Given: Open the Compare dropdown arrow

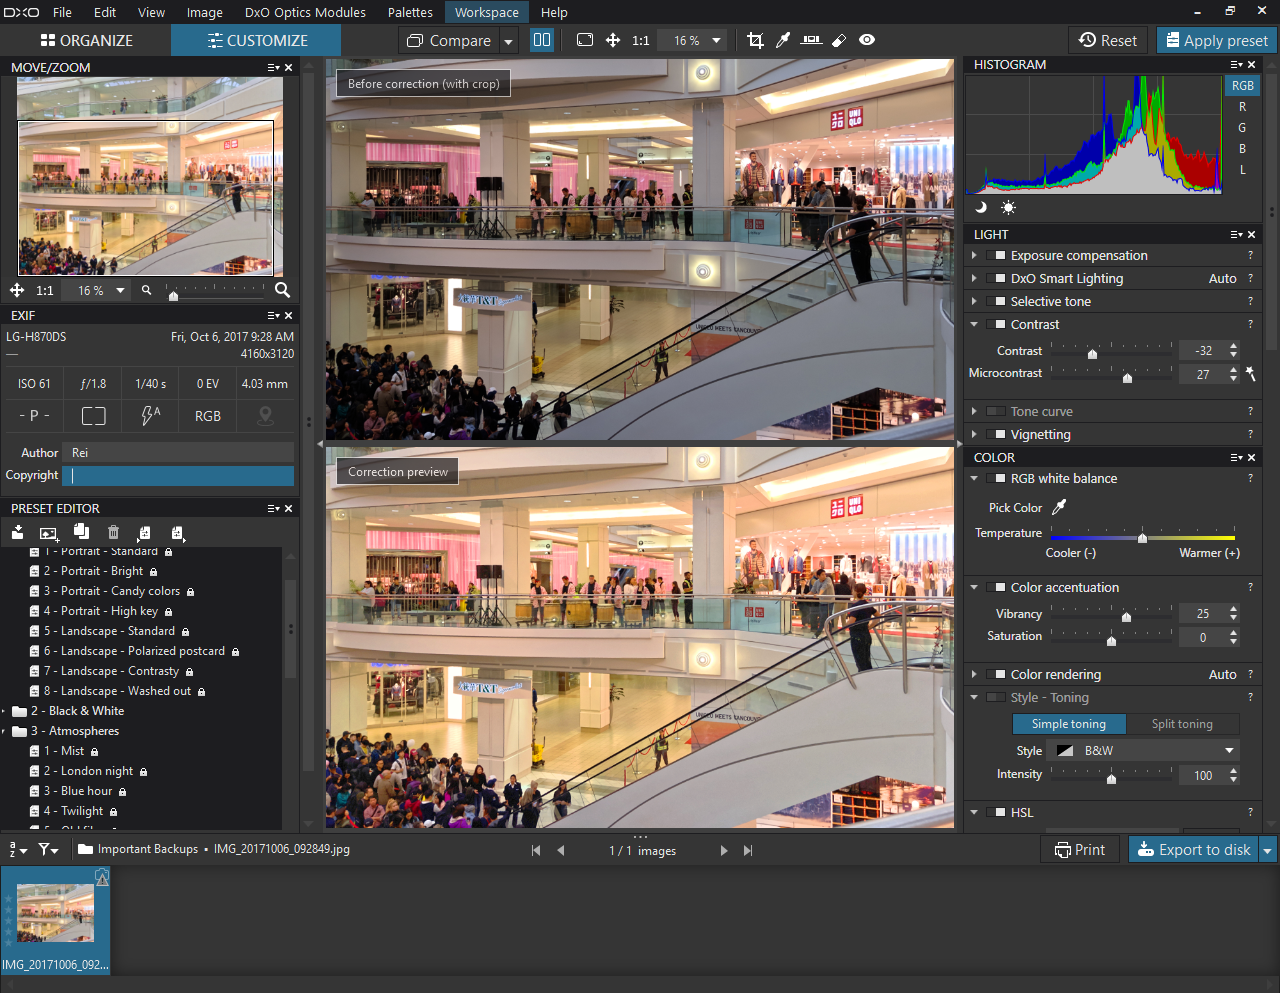Looking at the screenshot, I should 508,41.
